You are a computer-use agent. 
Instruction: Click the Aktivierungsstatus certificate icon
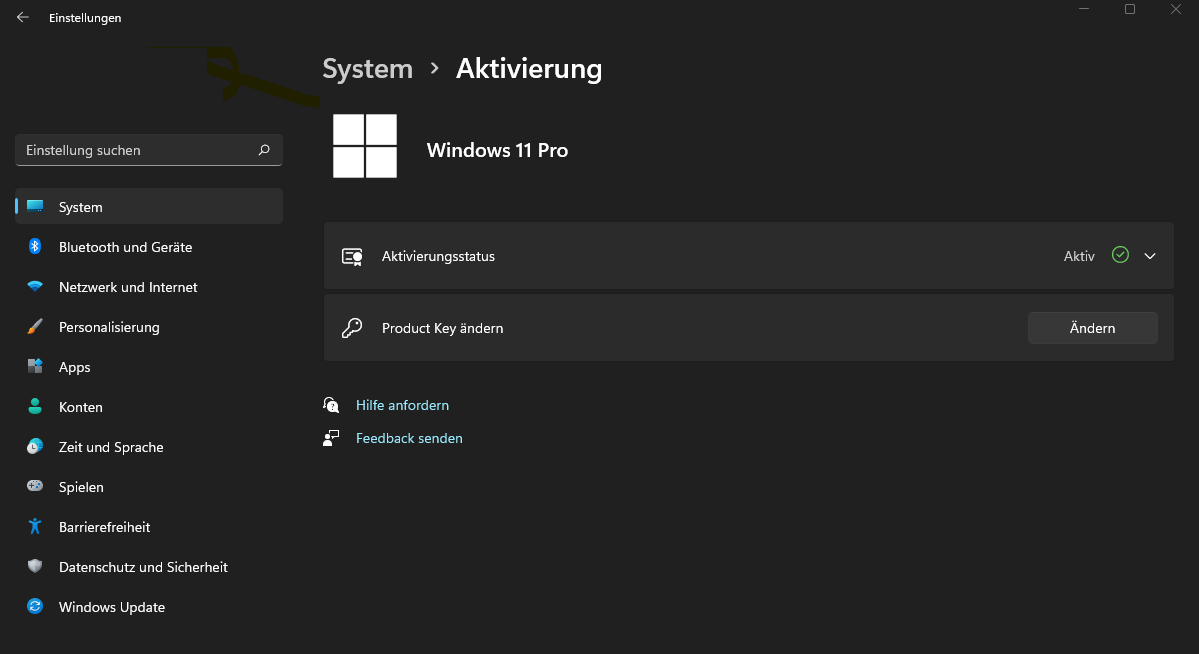click(352, 256)
